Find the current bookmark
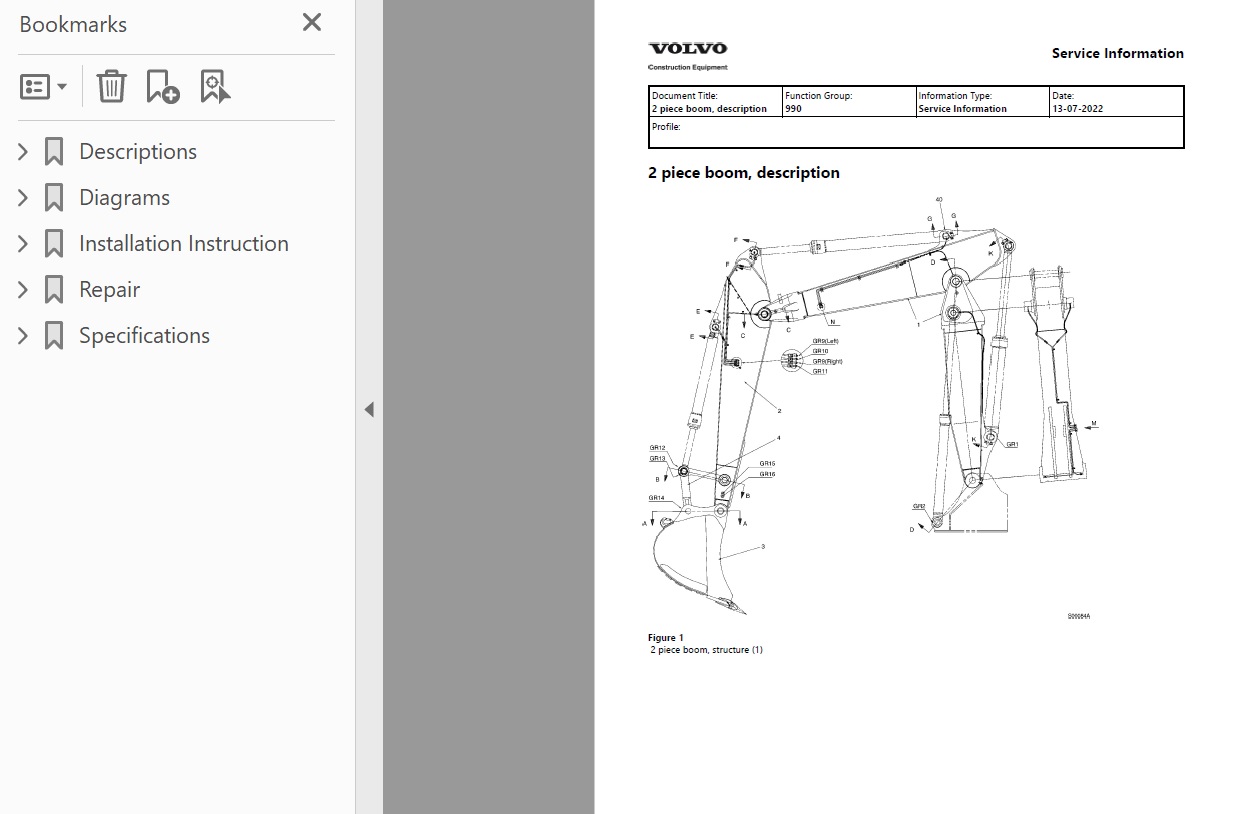This screenshot has width=1235, height=814. (214, 87)
